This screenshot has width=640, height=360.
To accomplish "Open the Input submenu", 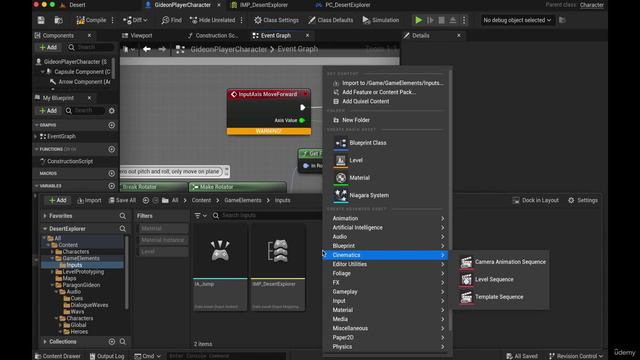I will [x=386, y=301].
